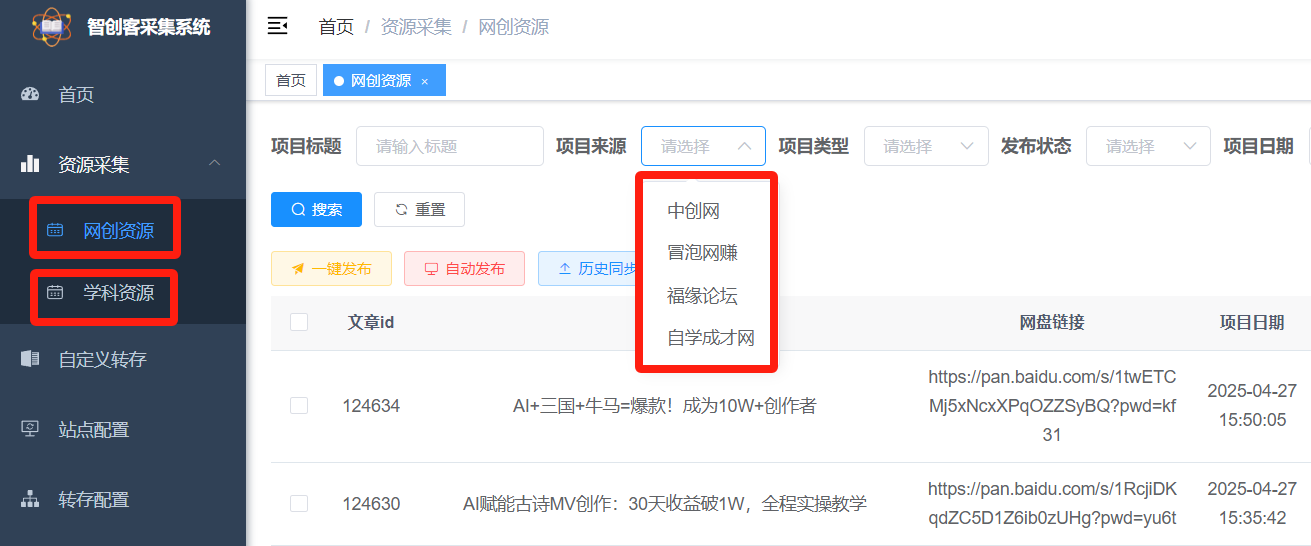Close the 网创资源 tab with x icon
Viewport: 1311px width, 546px height.
424,81
